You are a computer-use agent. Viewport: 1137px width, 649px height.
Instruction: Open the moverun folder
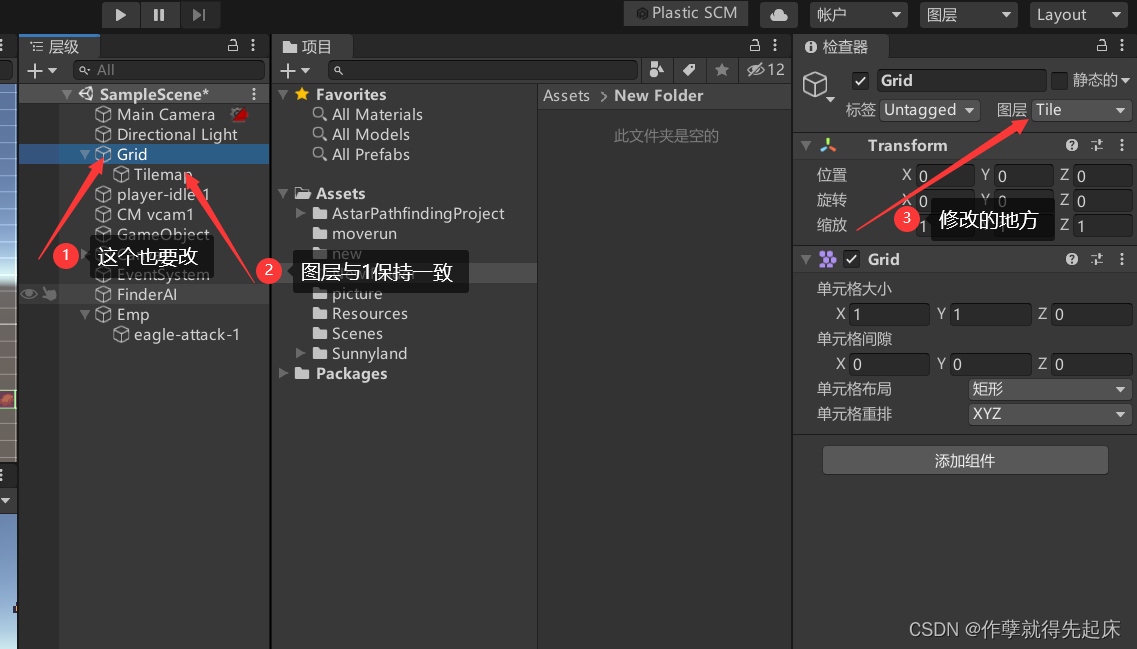(364, 233)
